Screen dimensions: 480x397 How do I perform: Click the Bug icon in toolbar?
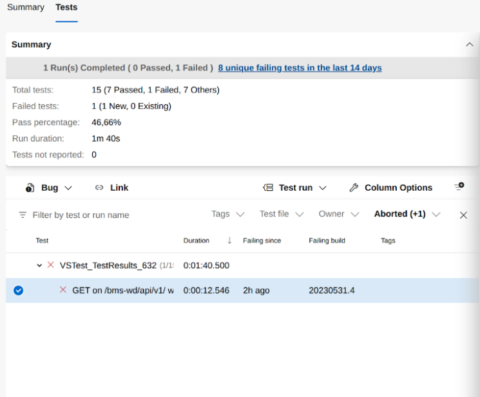pyautogui.click(x=30, y=188)
